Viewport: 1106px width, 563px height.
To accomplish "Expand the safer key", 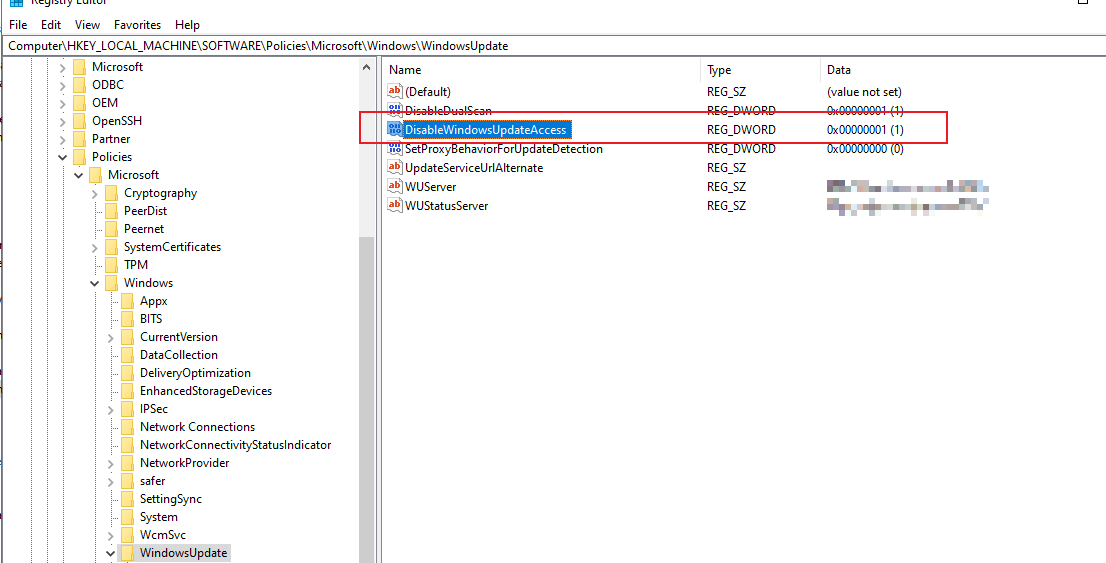I will pyautogui.click(x=111, y=481).
